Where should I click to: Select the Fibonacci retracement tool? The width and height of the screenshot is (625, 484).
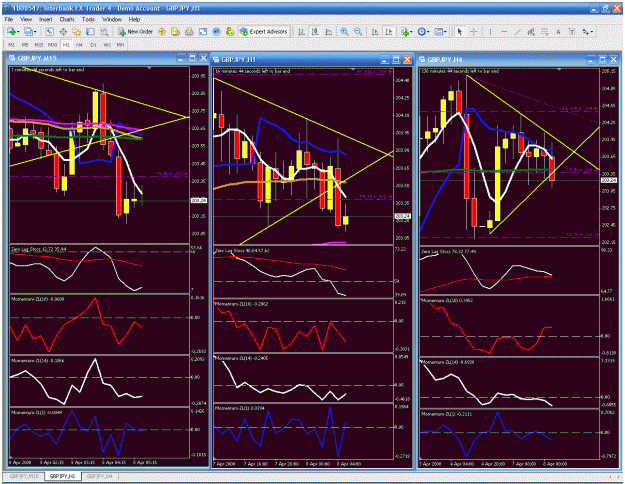(544, 31)
